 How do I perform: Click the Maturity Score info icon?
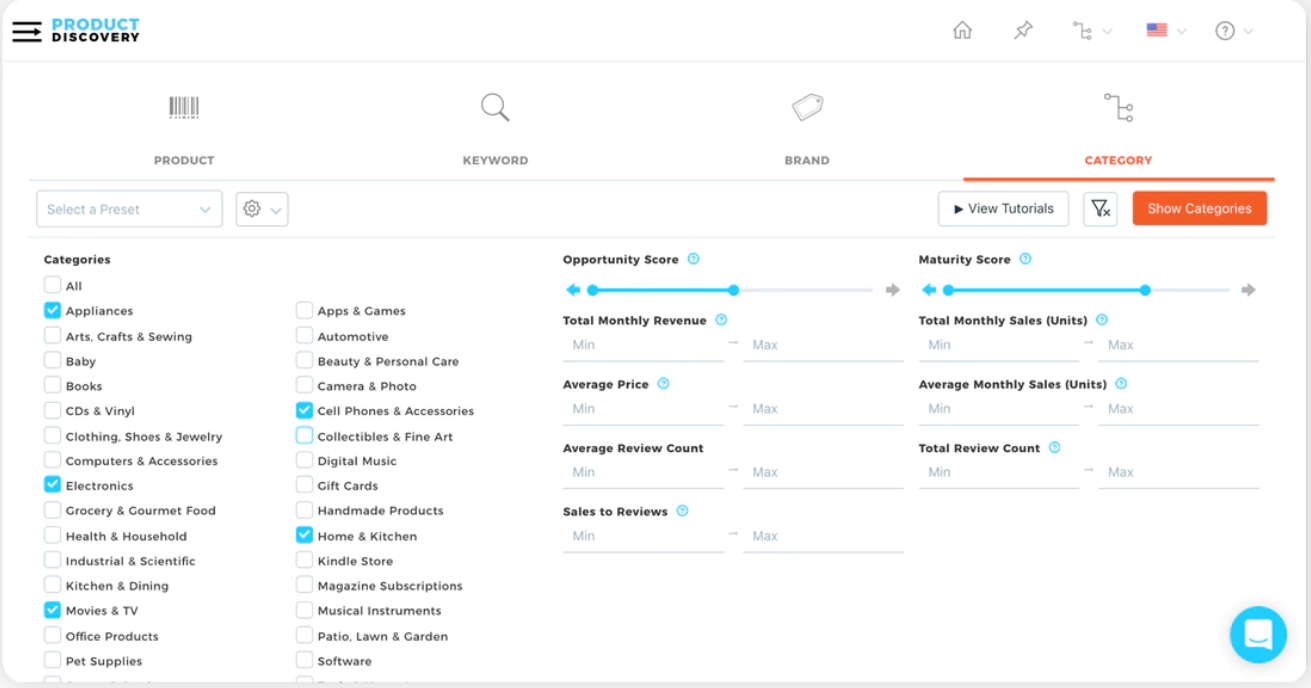[1025, 259]
